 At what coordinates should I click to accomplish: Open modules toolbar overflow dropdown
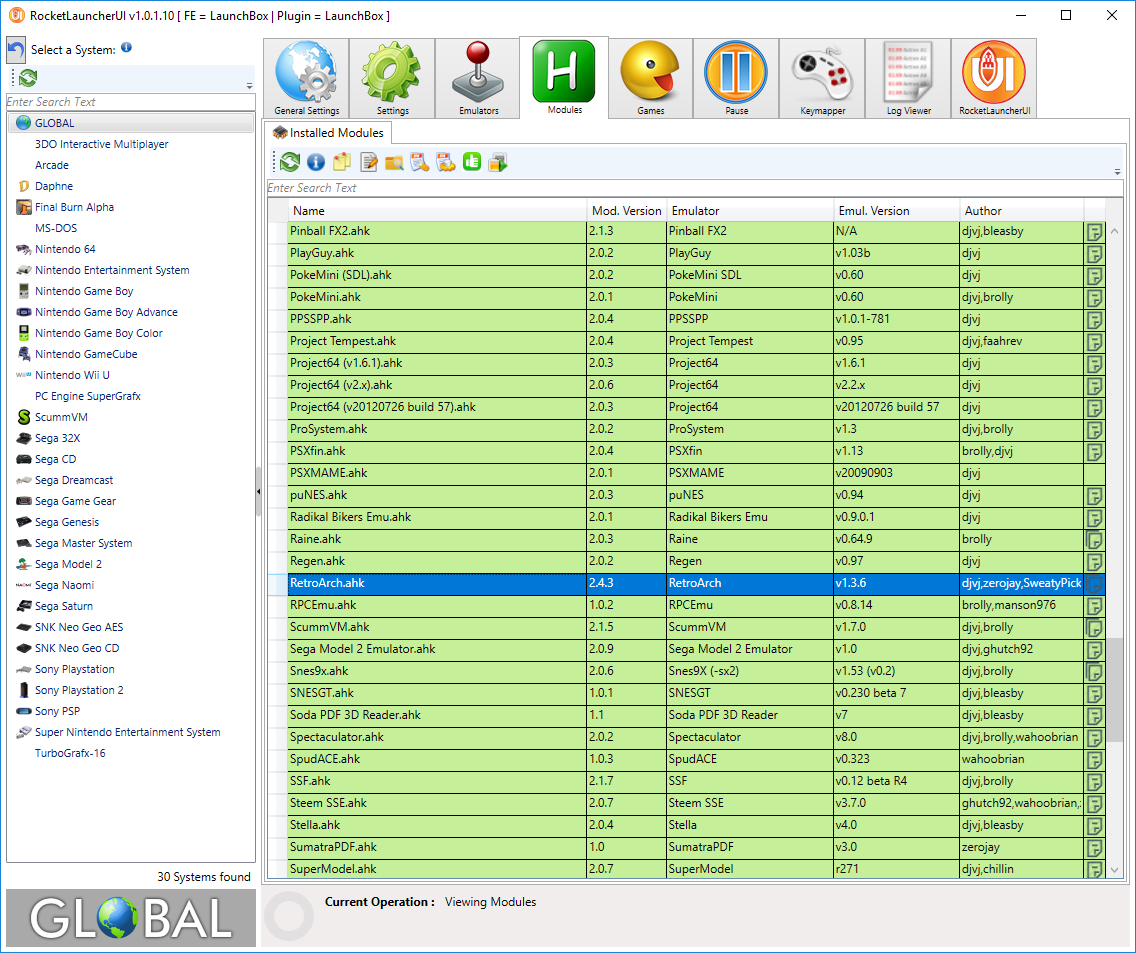(x=1117, y=172)
